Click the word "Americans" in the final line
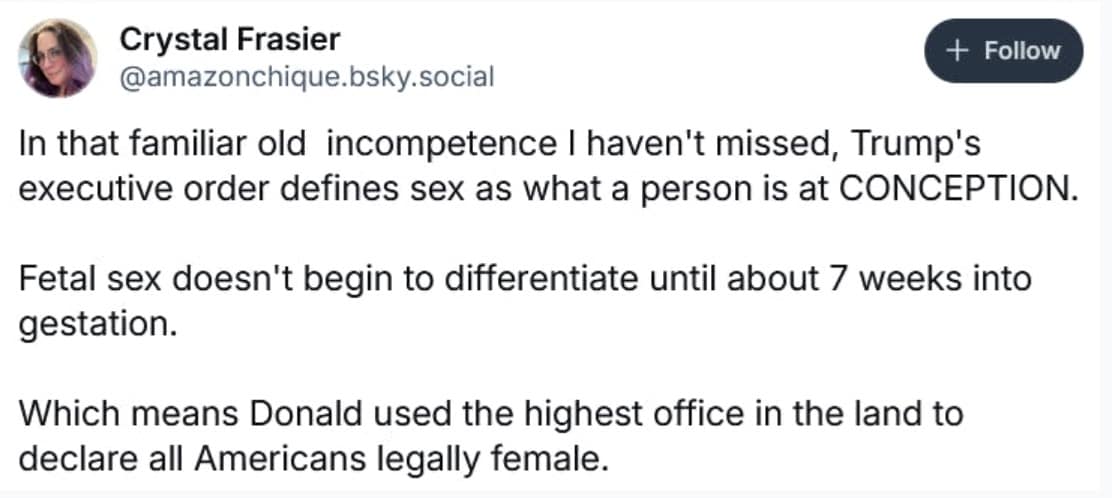Viewport: 1112px width, 498px height. tap(265, 457)
